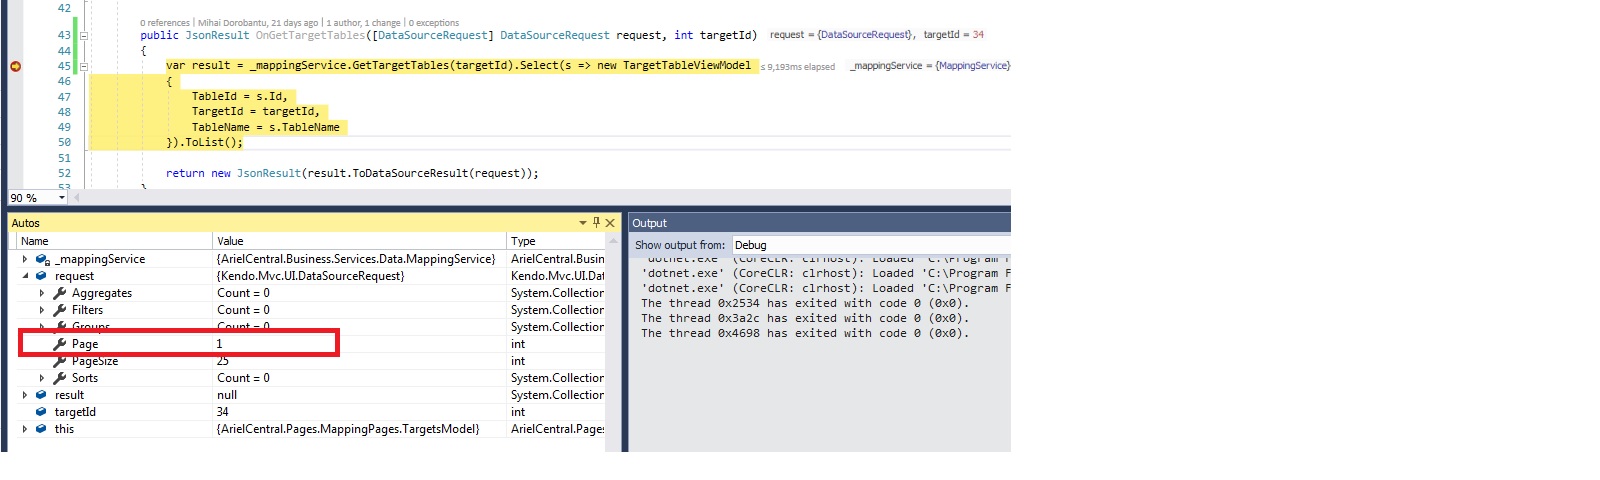1600x480 pixels.
Task: Click the Value column header
Action: click(359, 241)
